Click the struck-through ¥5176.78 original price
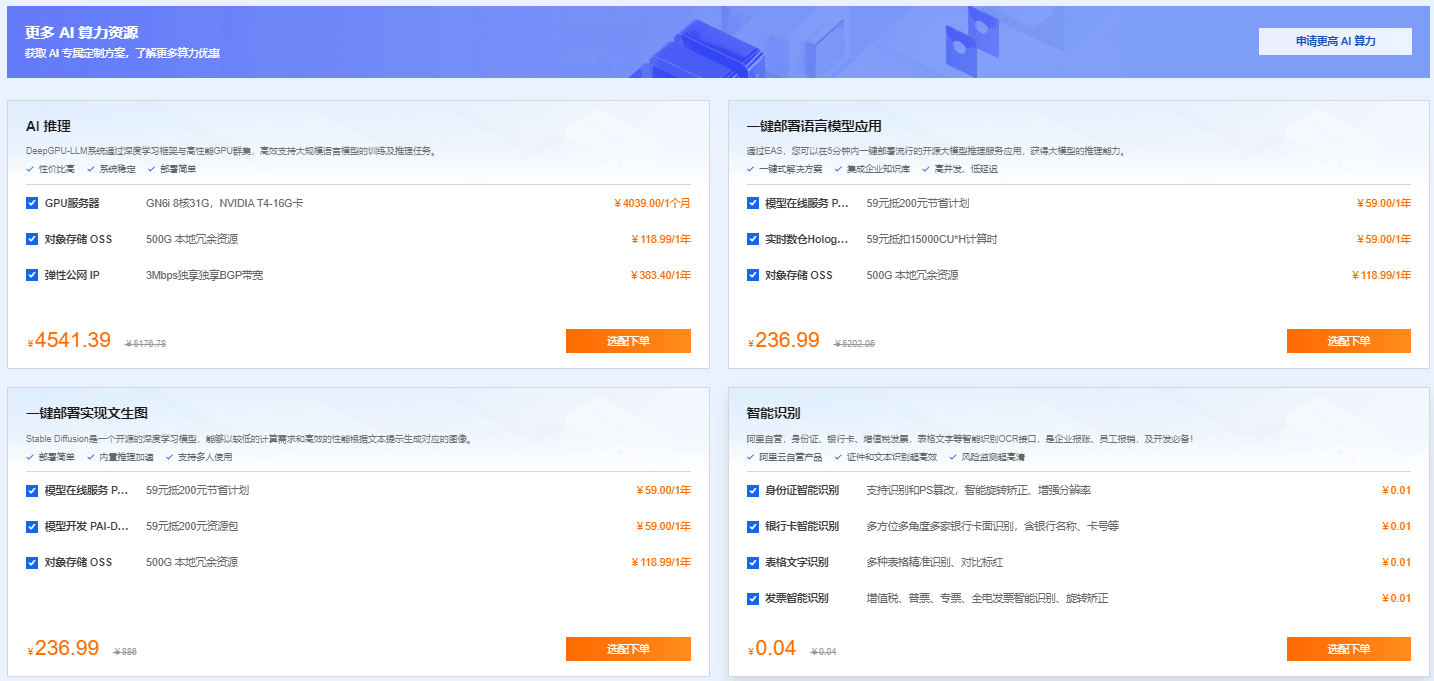This screenshot has height=681, width=1434. tap(145, 344)
